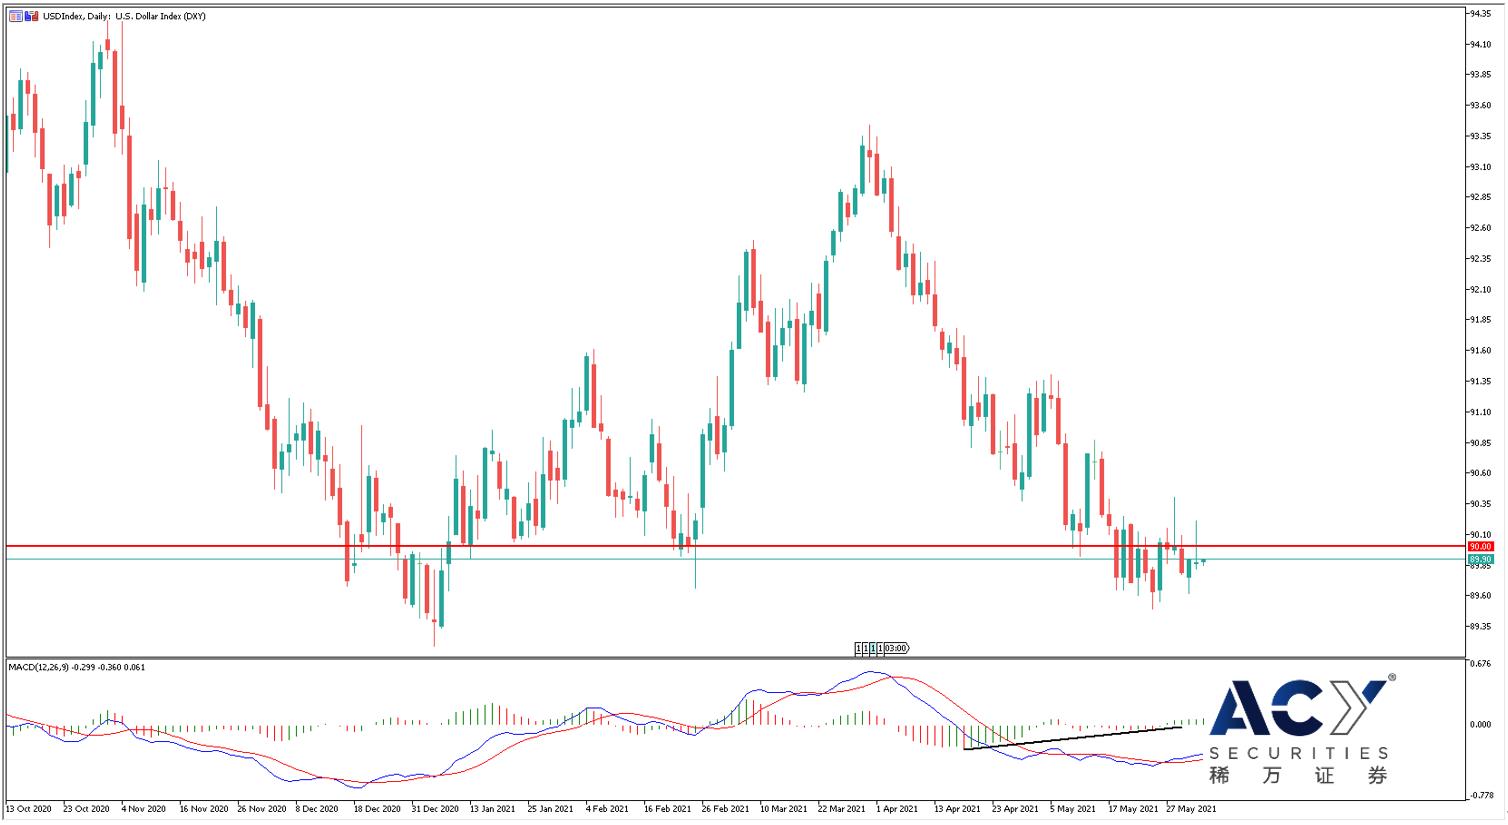Toggle the one-click trading panel icon
1508x825 pixels.
[15, 16]
